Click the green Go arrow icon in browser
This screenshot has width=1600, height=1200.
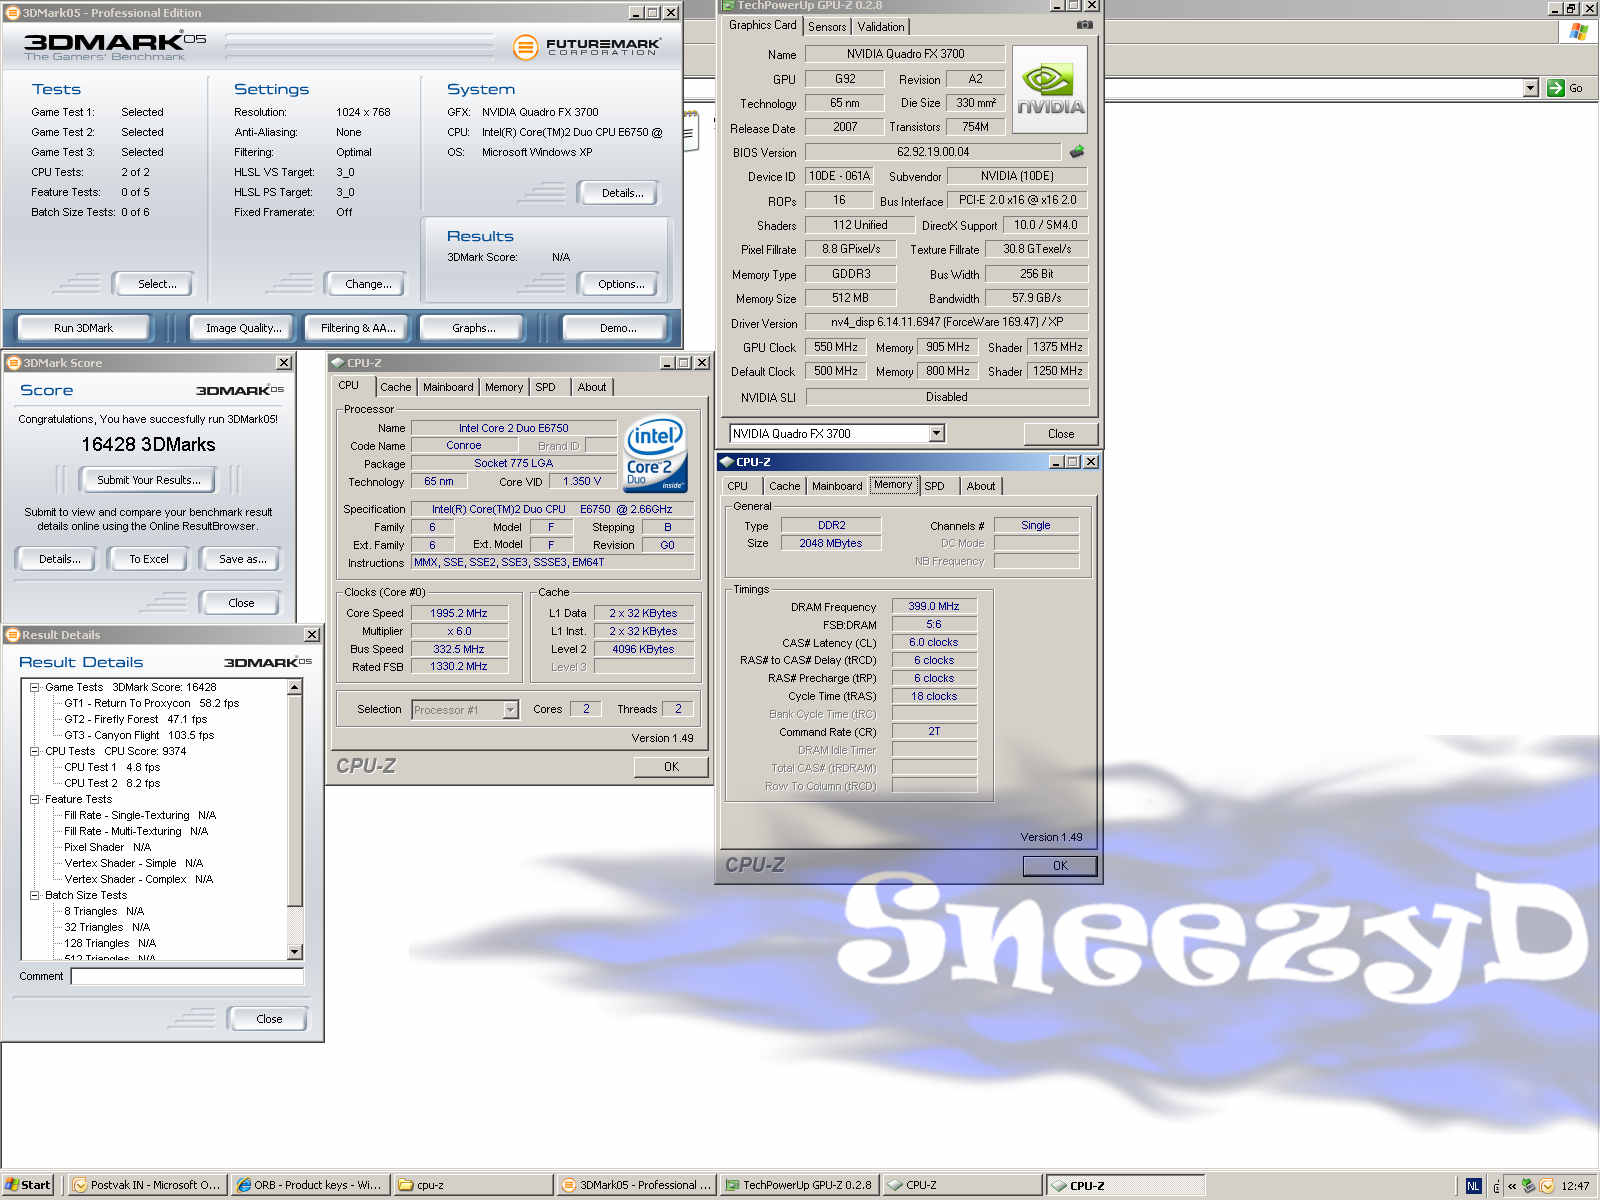tap(1555, 88)
